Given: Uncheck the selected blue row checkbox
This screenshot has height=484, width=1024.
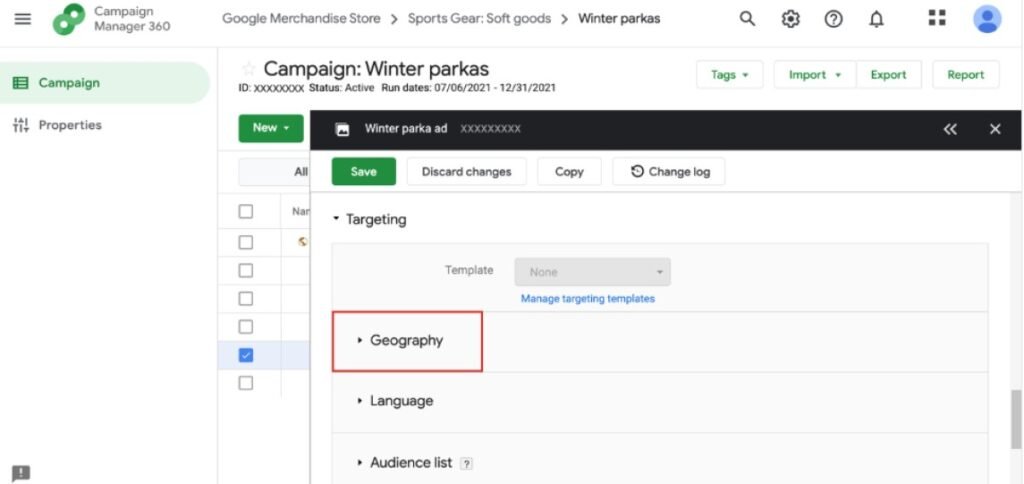Looking at the screenshot, I should (x=246, y=355).
